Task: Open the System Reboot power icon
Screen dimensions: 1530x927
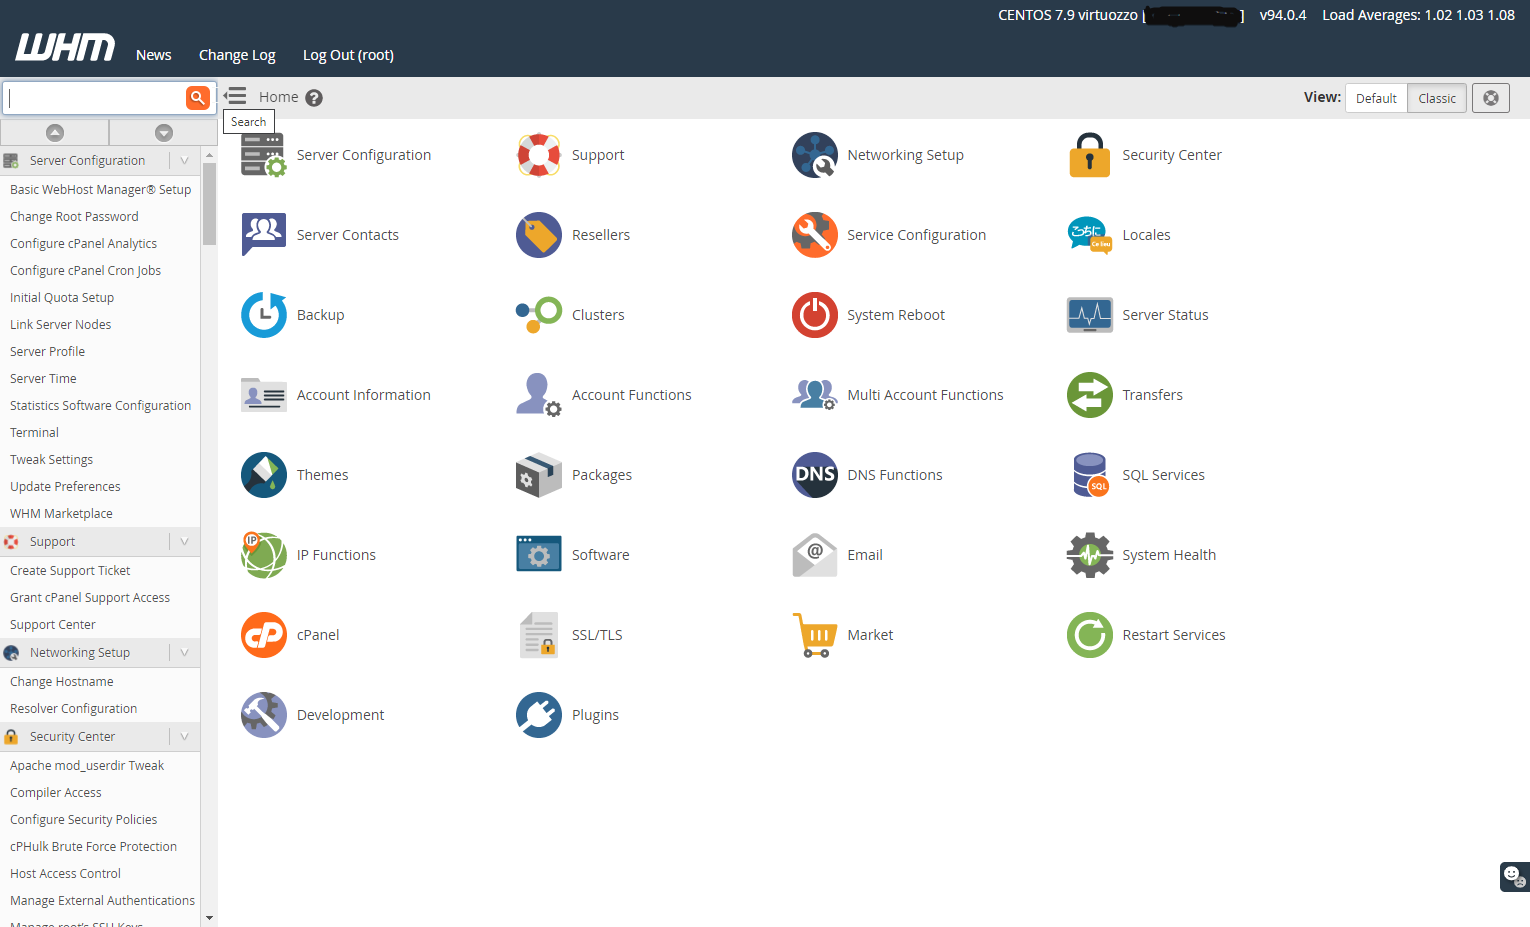Action: tap(814, 315)
